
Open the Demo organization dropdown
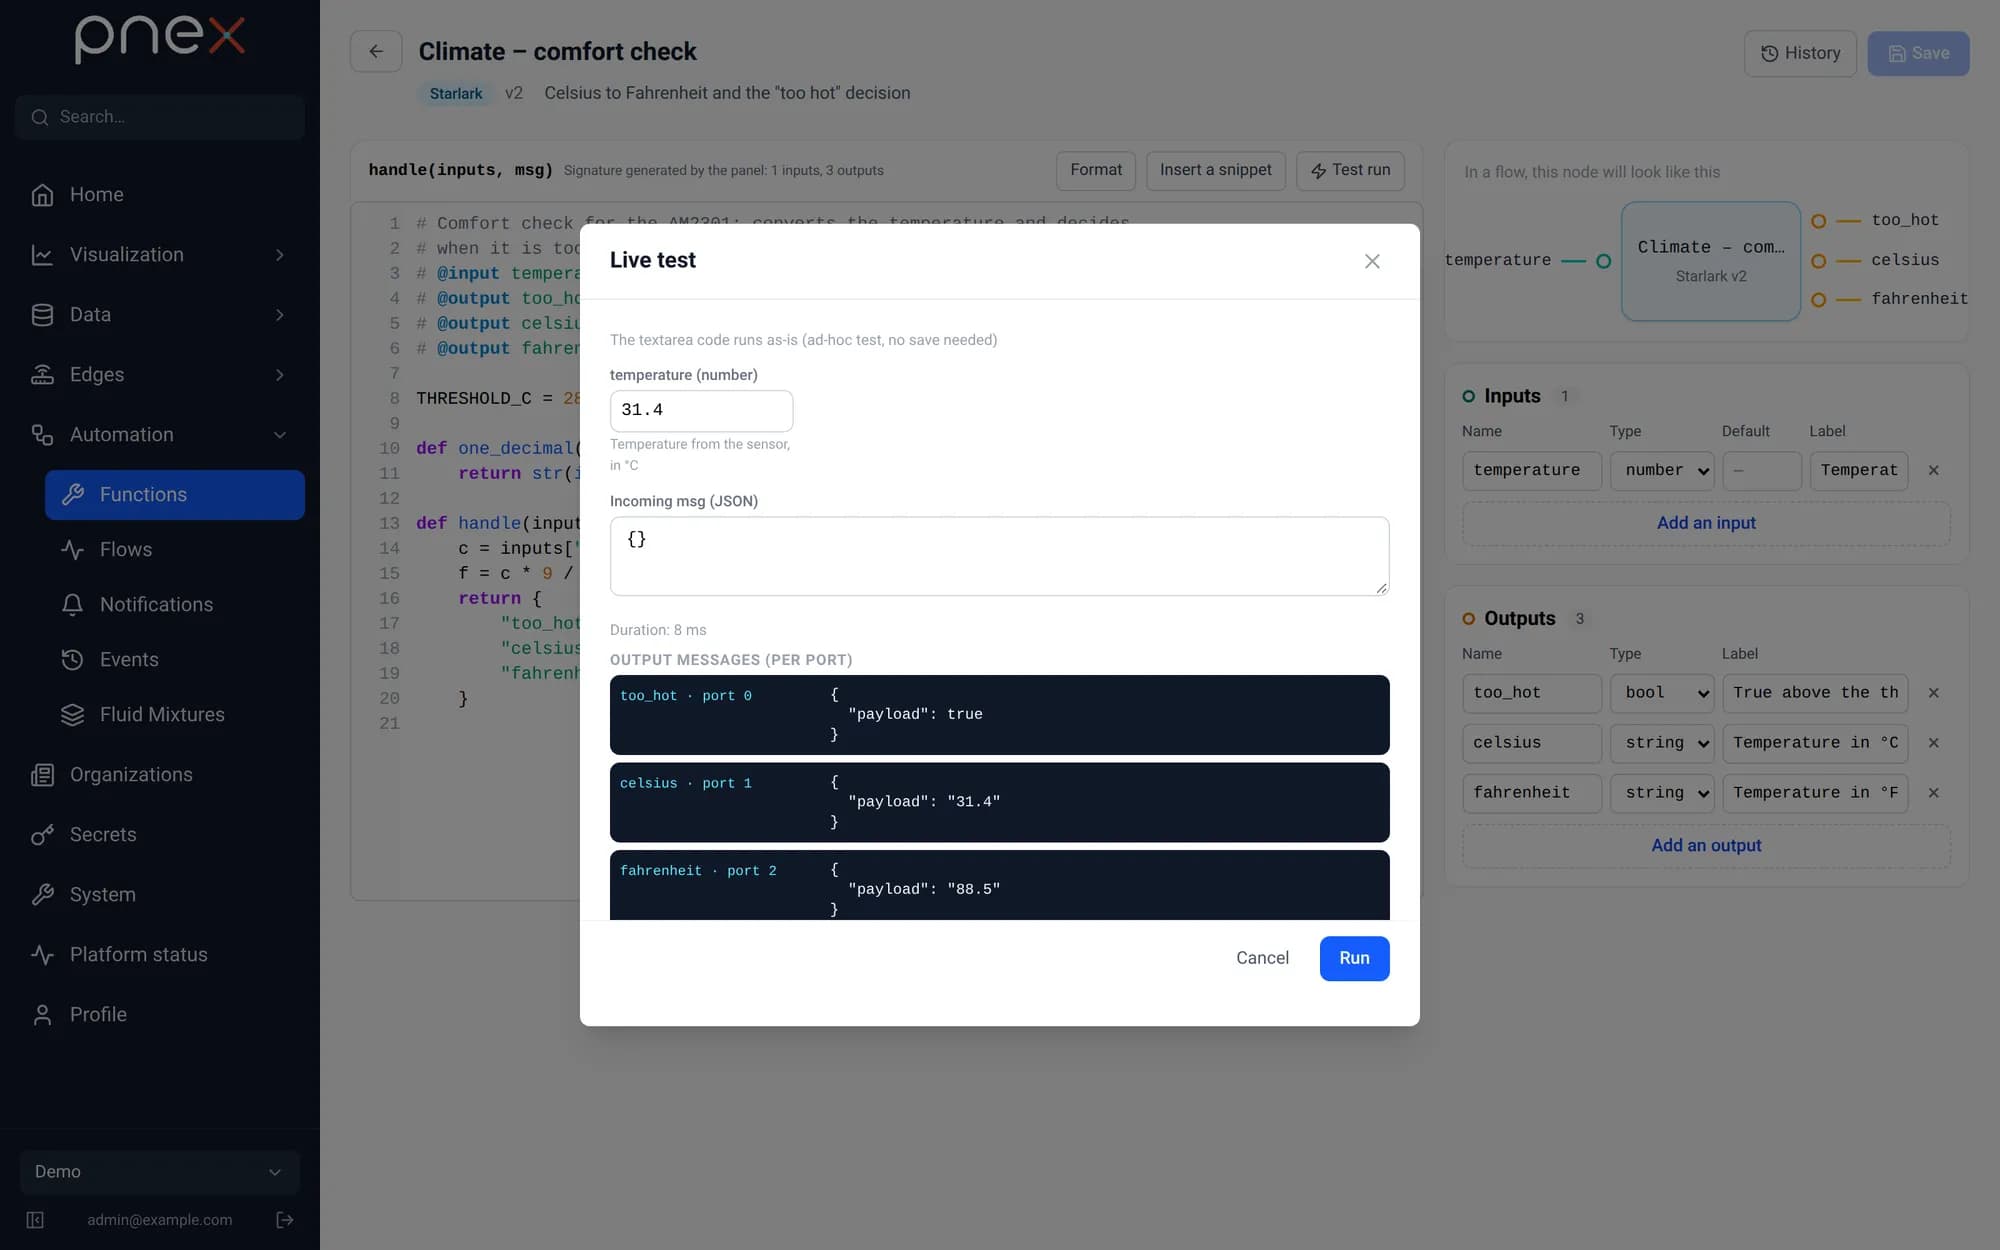[x=160, y=1172]
